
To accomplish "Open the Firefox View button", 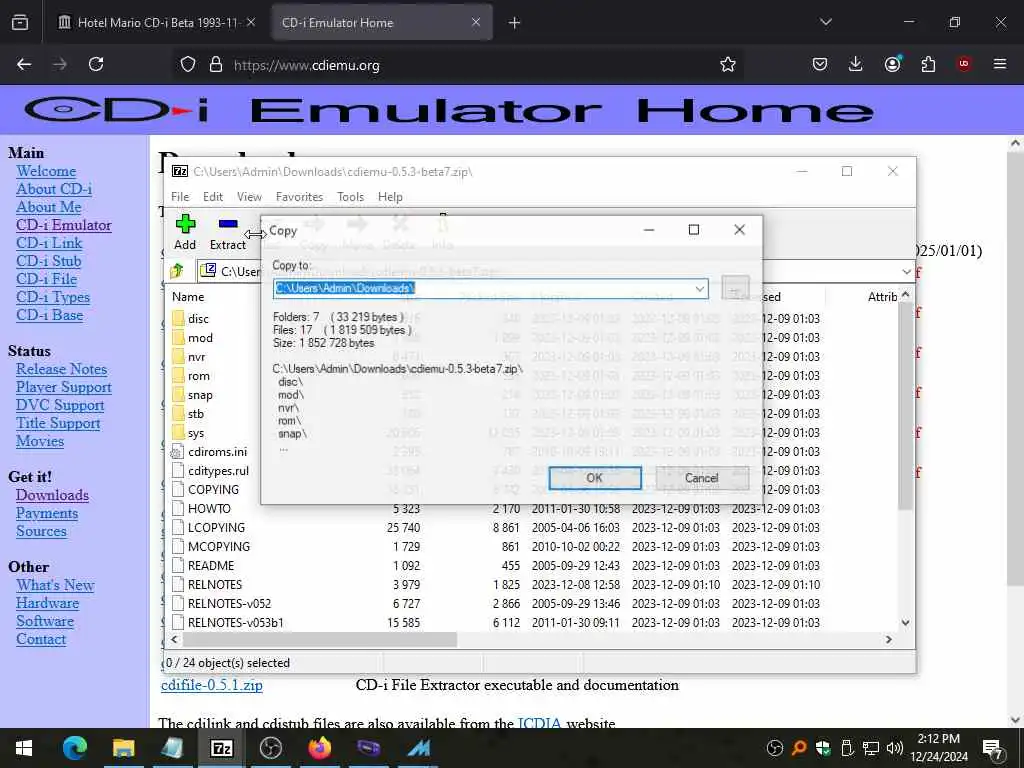I will coord(20,23).
